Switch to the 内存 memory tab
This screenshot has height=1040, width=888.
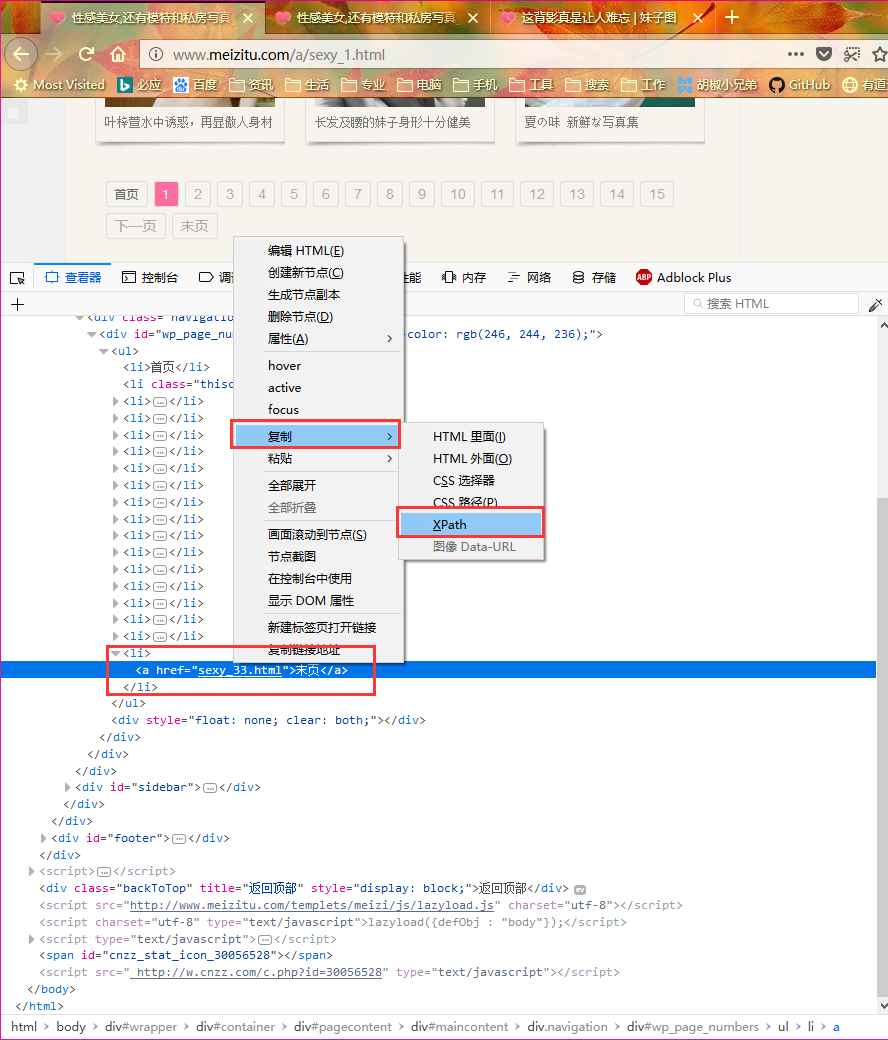pyautogui.click(x=464, y=277)
